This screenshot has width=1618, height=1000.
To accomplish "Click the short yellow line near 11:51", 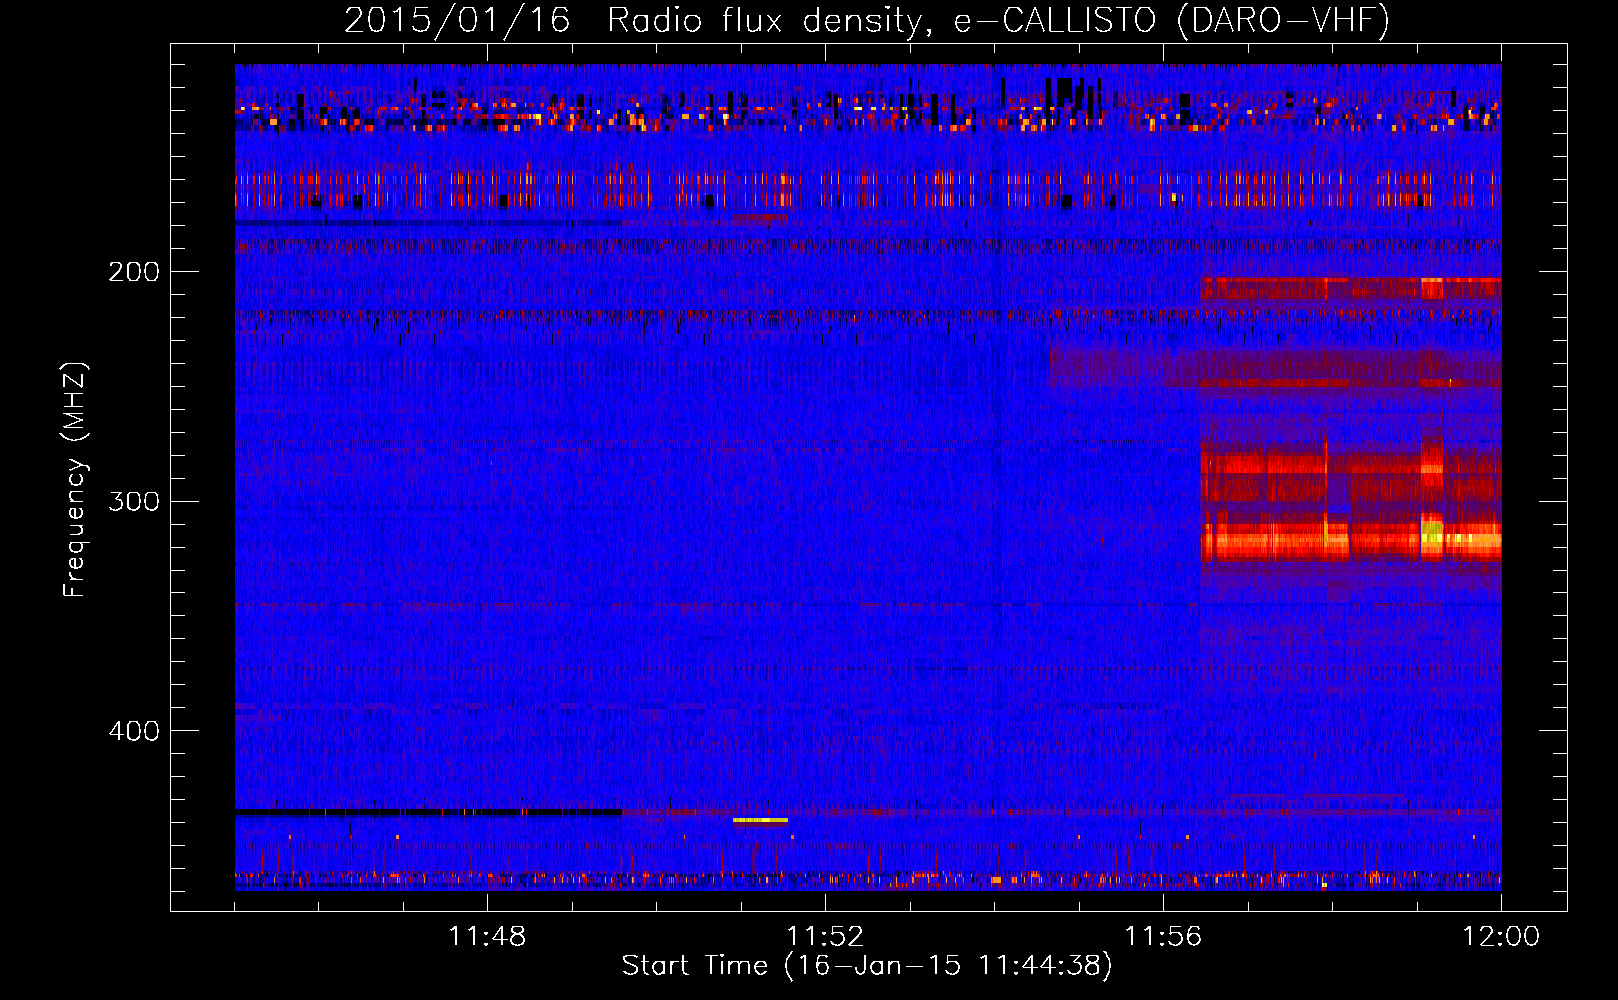I will (x=760, y=820).
